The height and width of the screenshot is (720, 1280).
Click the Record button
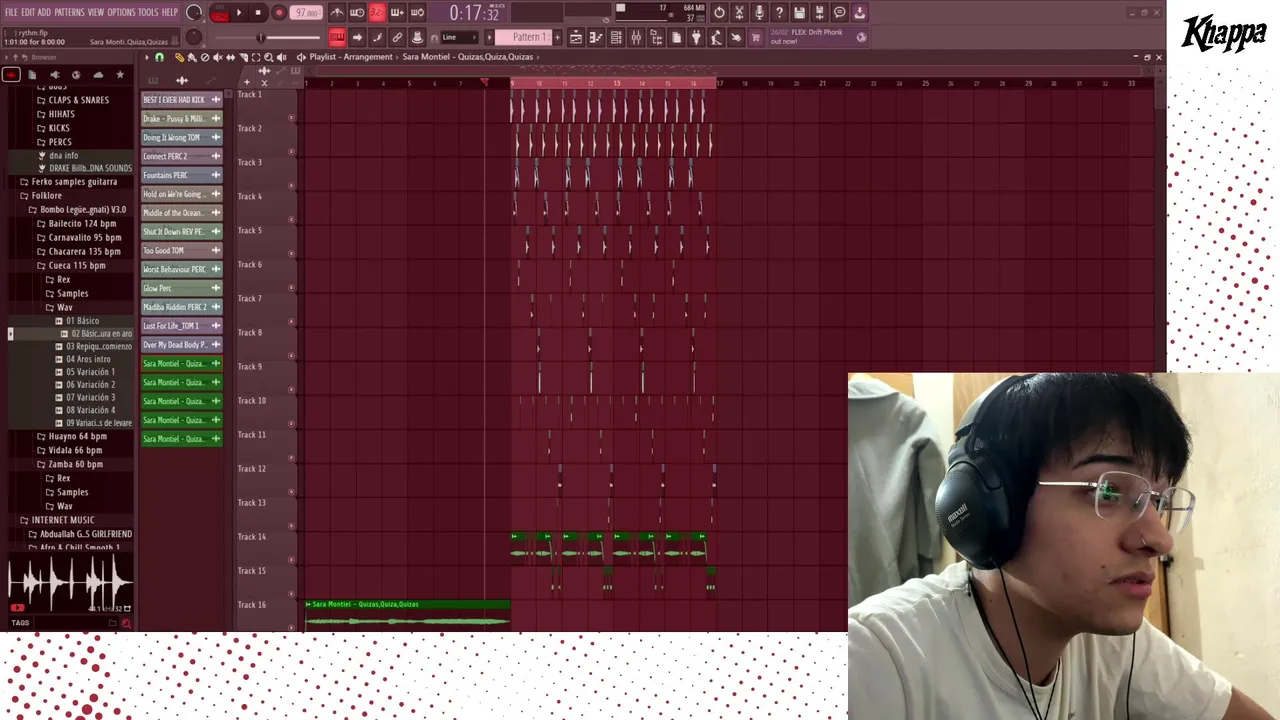pyautogui.click(x=279, y=13)
